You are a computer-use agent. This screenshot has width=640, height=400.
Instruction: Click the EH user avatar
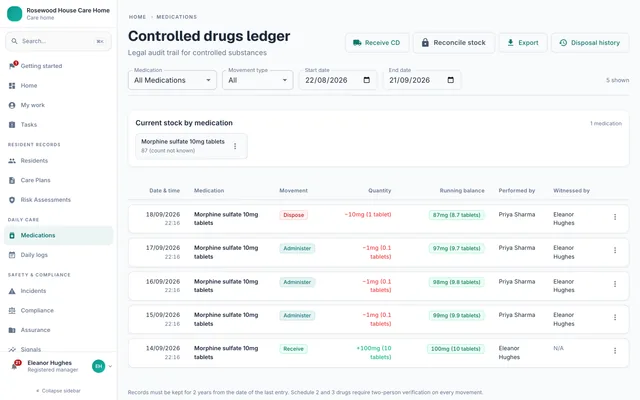pos(98,366)
